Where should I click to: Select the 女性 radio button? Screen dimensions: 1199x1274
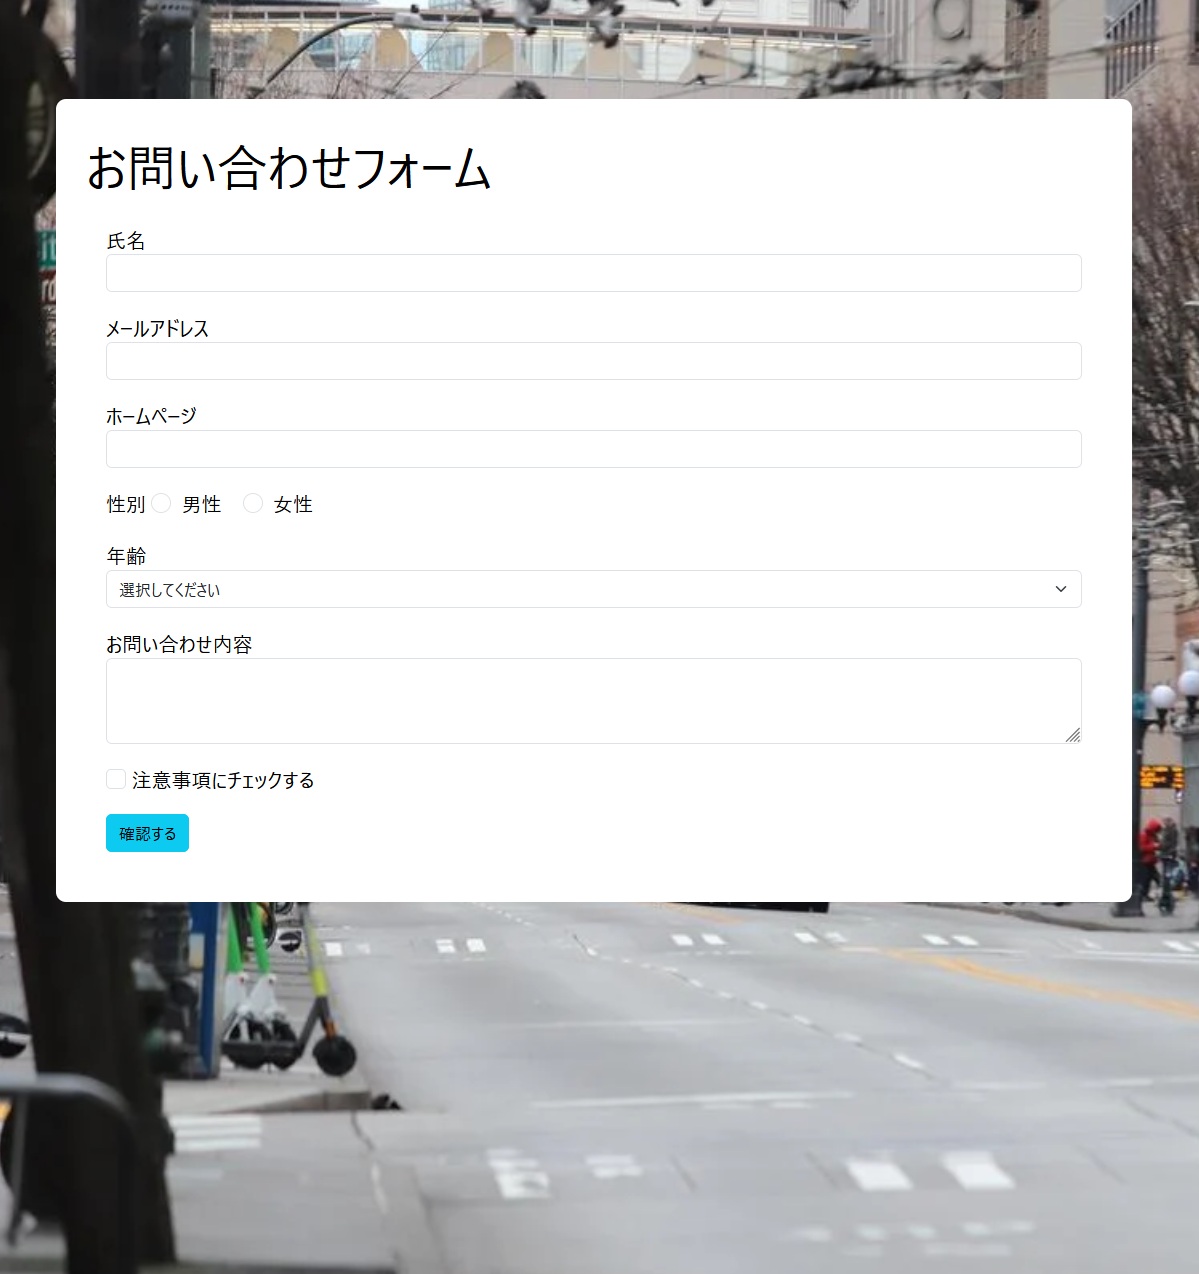[252, 503]
